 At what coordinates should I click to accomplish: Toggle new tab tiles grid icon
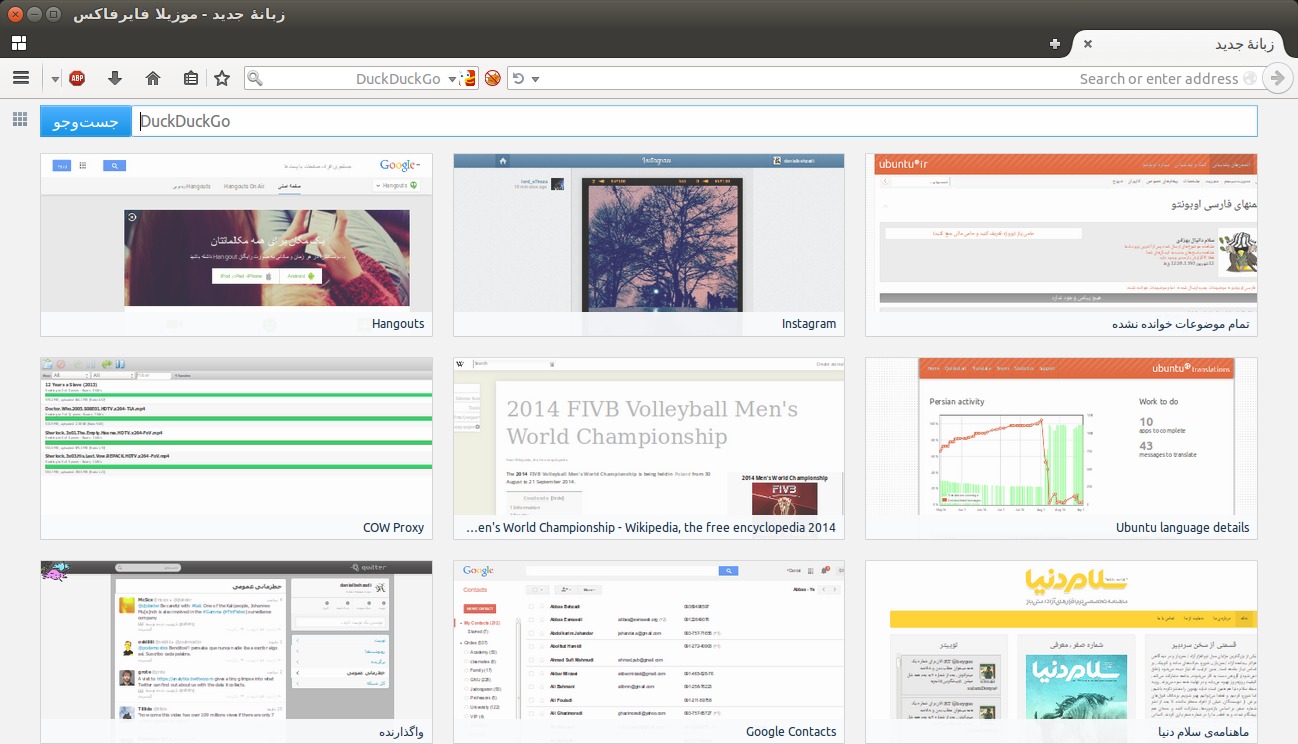coord(20,120)
